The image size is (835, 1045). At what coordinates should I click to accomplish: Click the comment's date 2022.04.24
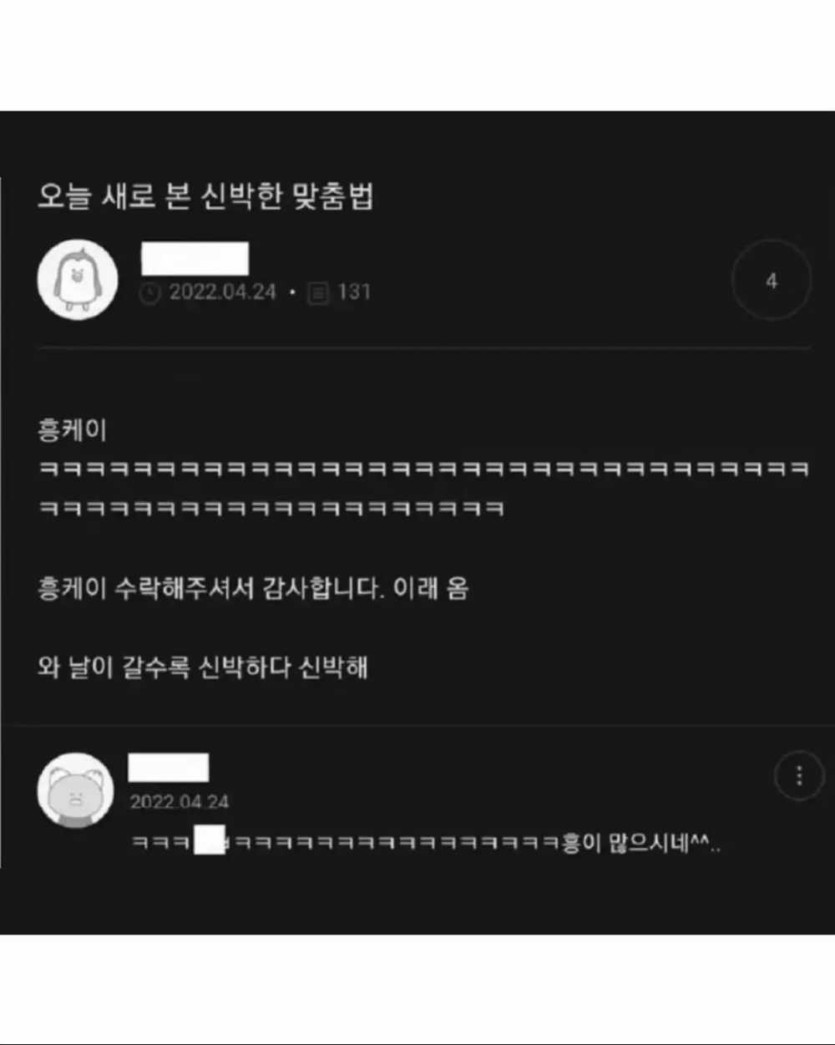179,801
